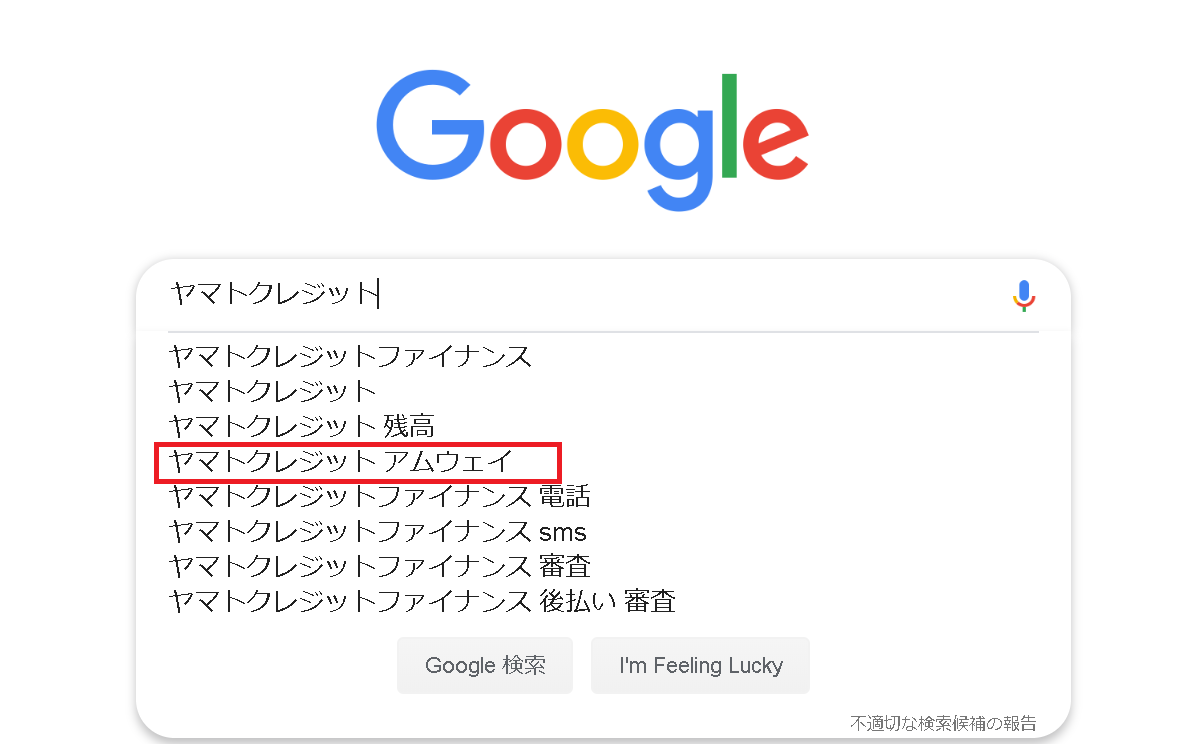Click the I'm Feeling Lucky button
This screenshot has width=1200, height=744.
[700, 666]
